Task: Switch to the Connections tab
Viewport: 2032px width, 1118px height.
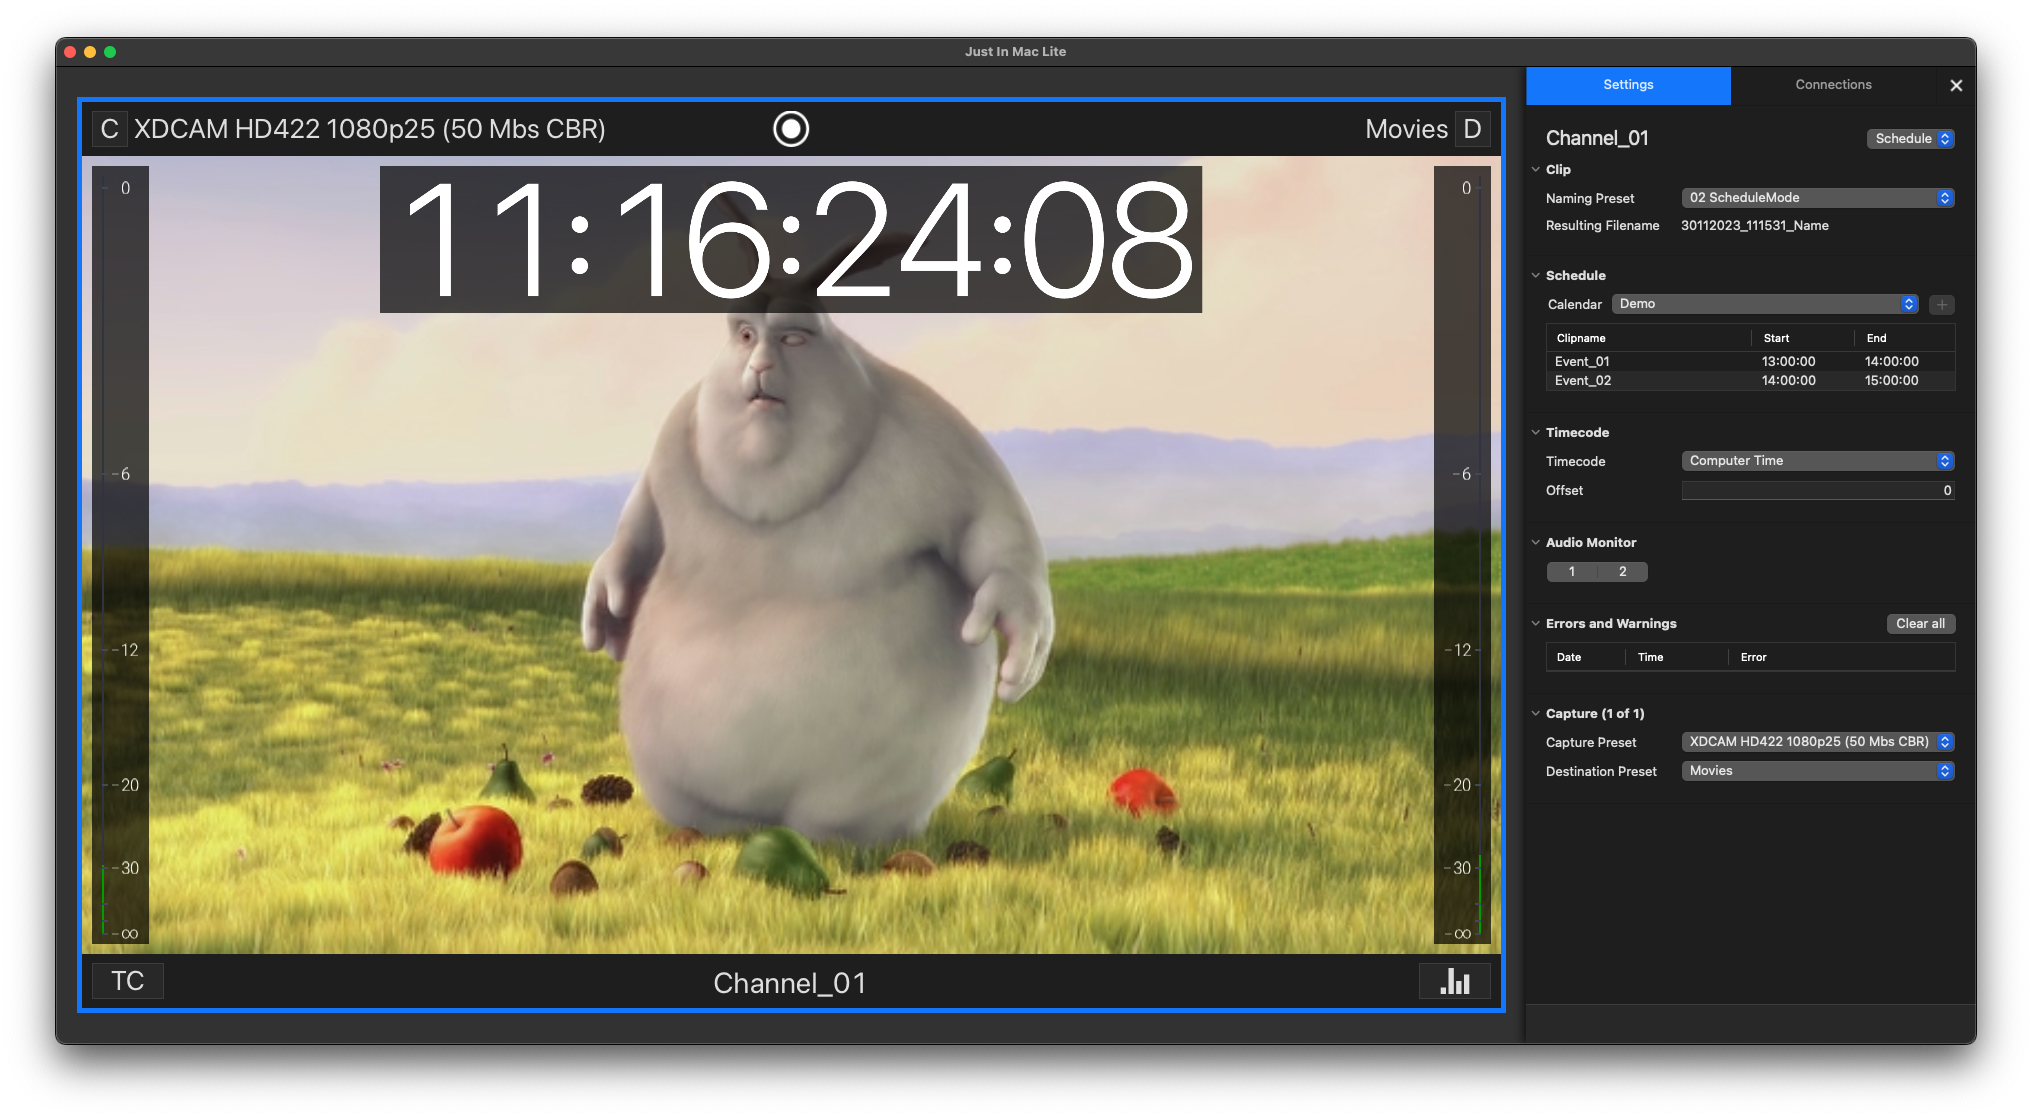Action: [1833, 85]
